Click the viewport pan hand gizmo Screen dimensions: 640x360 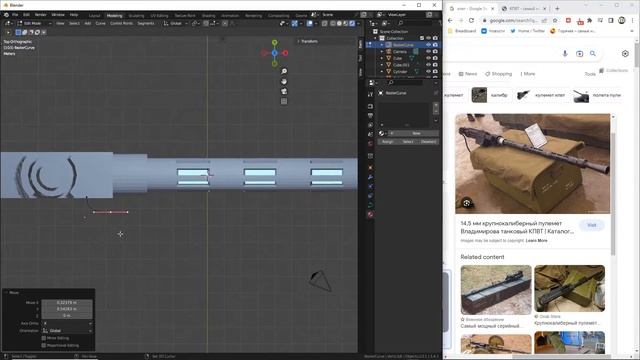pyautogui.click(x=284, y=81)
